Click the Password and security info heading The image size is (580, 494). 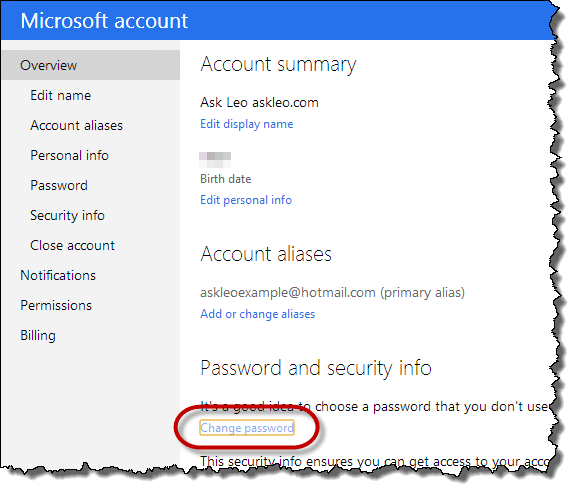[x=316, y=368]
